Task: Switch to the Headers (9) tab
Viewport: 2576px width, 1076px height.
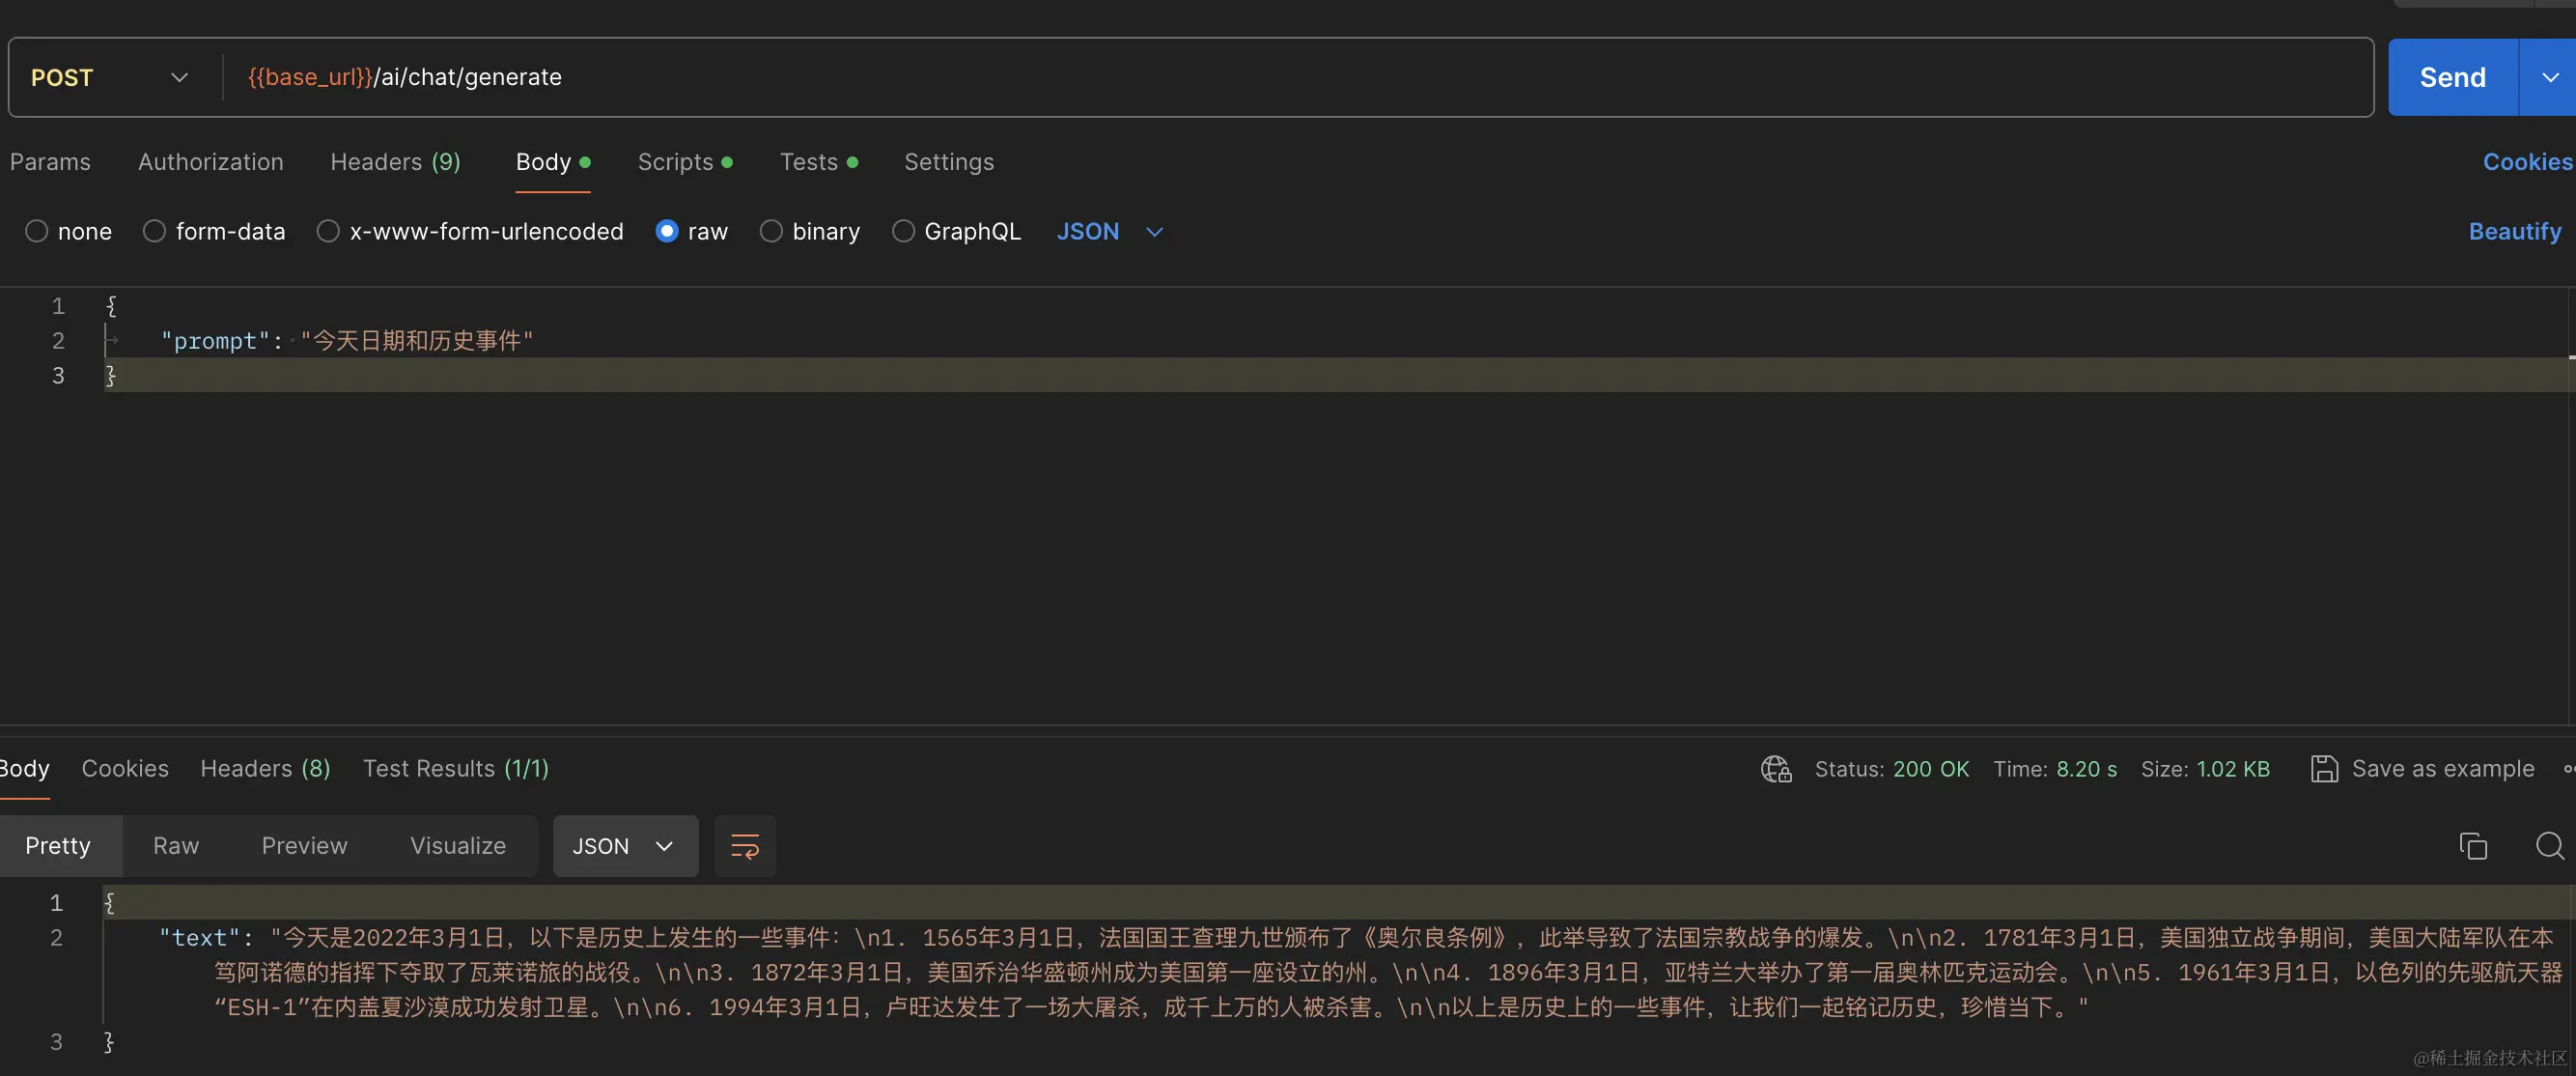Action: (x=395, y=161)
